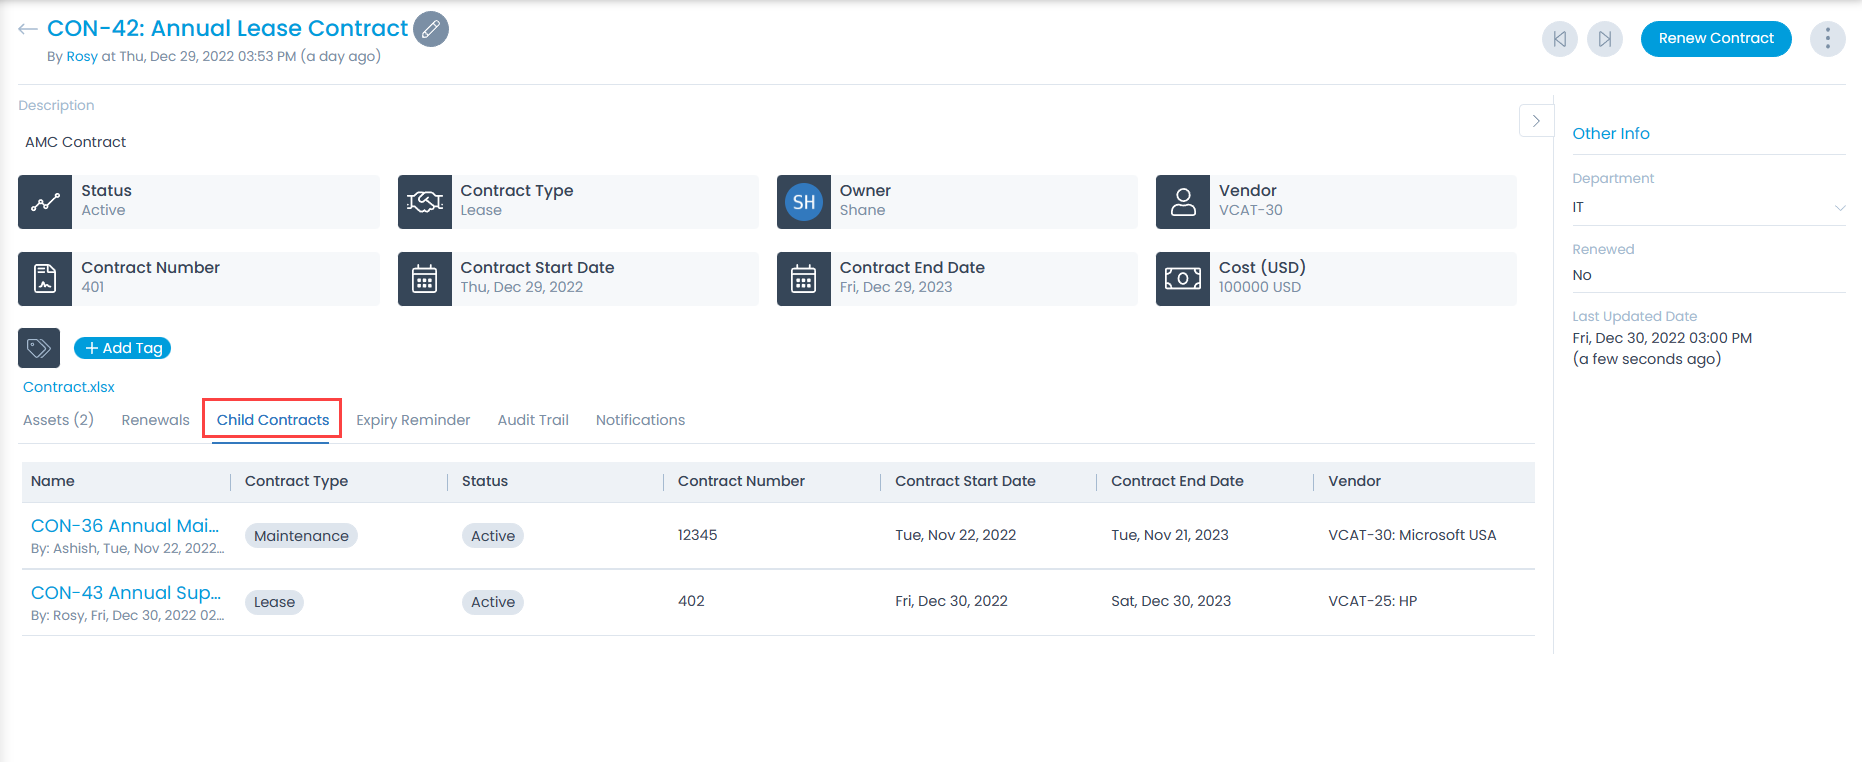
Task: Click the Shane owner avatar SH
Action: (803, 202)
